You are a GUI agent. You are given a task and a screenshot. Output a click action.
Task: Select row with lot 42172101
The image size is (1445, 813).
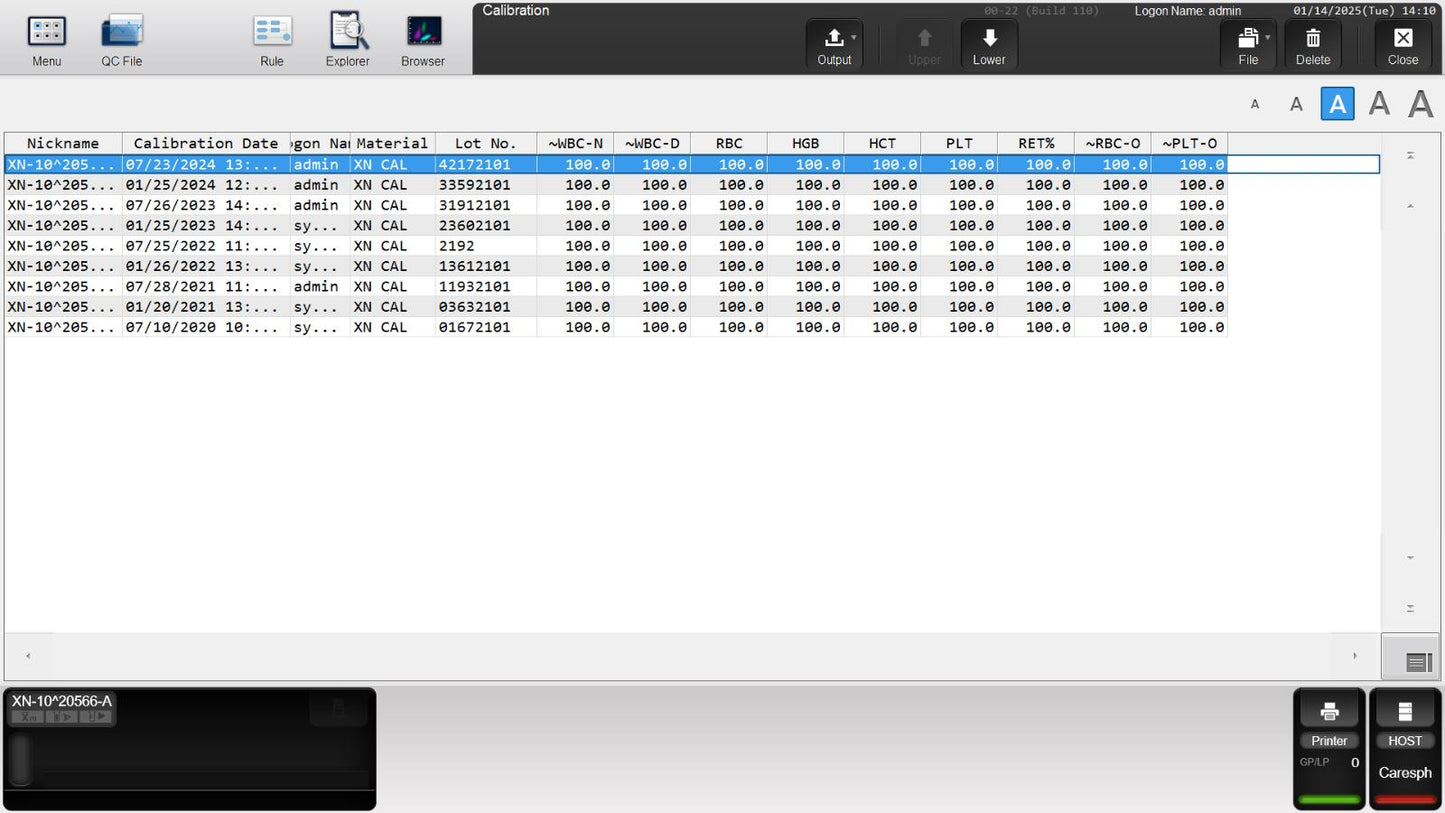tap(692, 164)
